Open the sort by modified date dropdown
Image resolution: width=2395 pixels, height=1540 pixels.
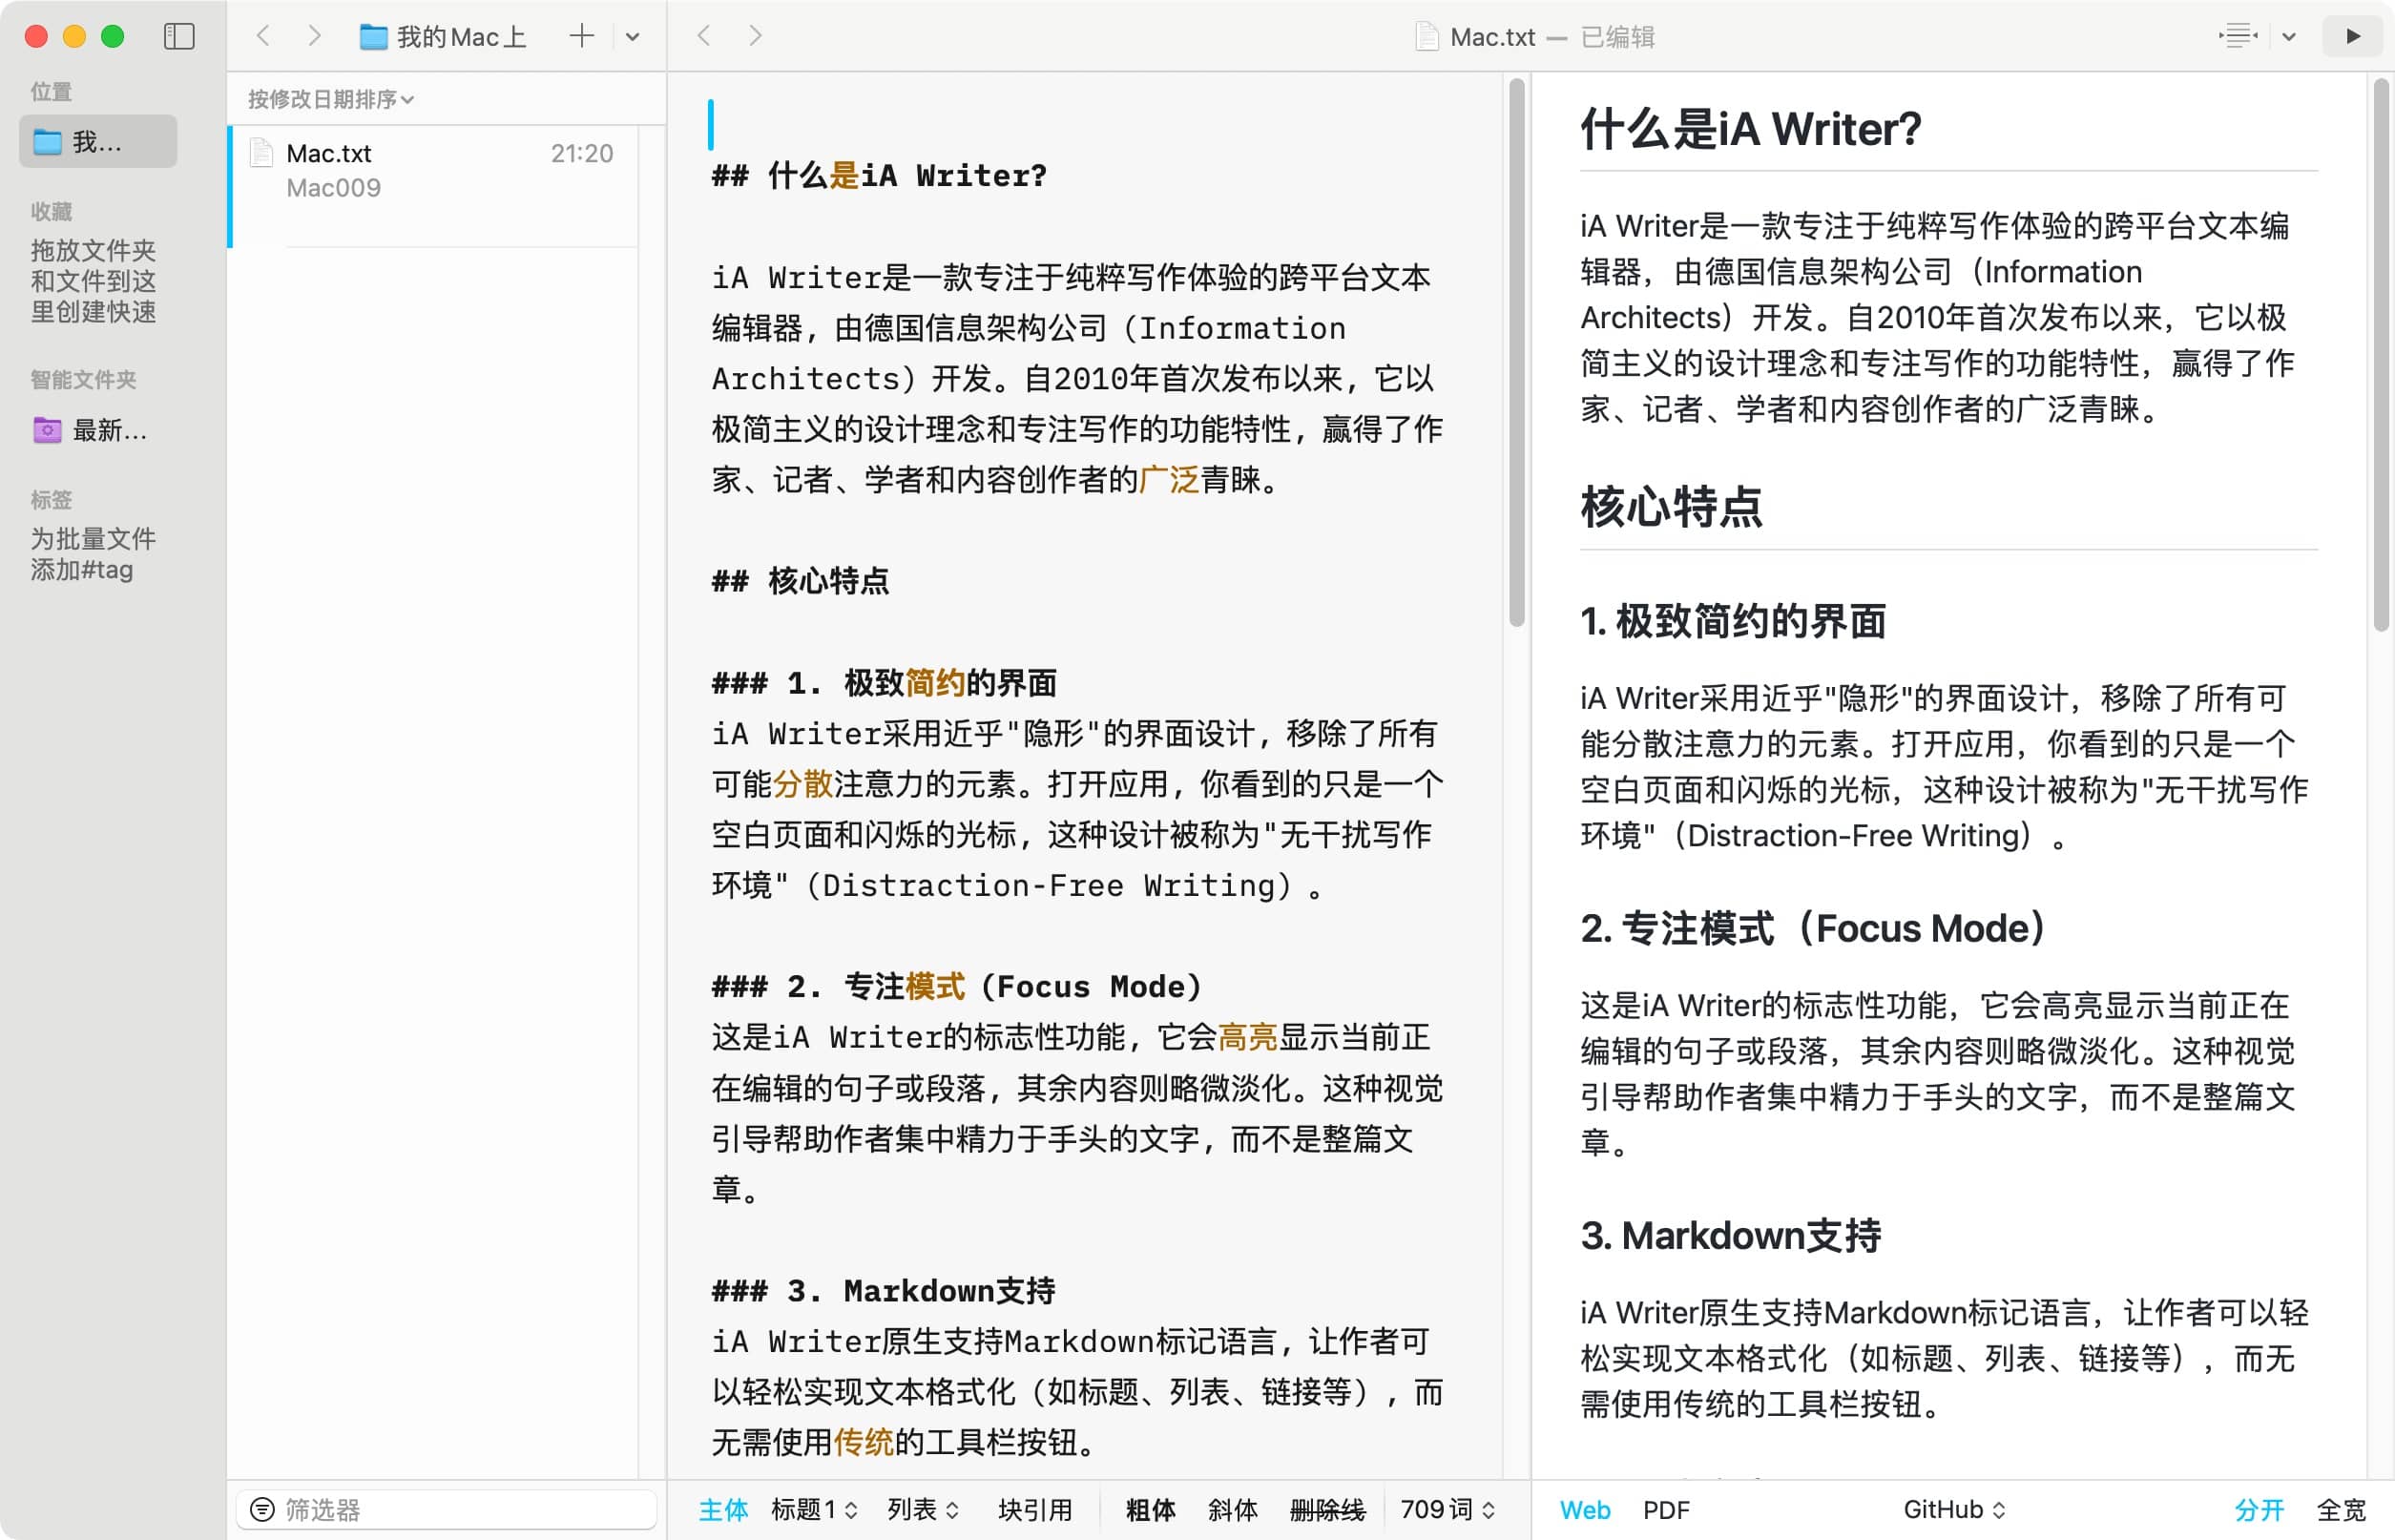pos(331,99)
